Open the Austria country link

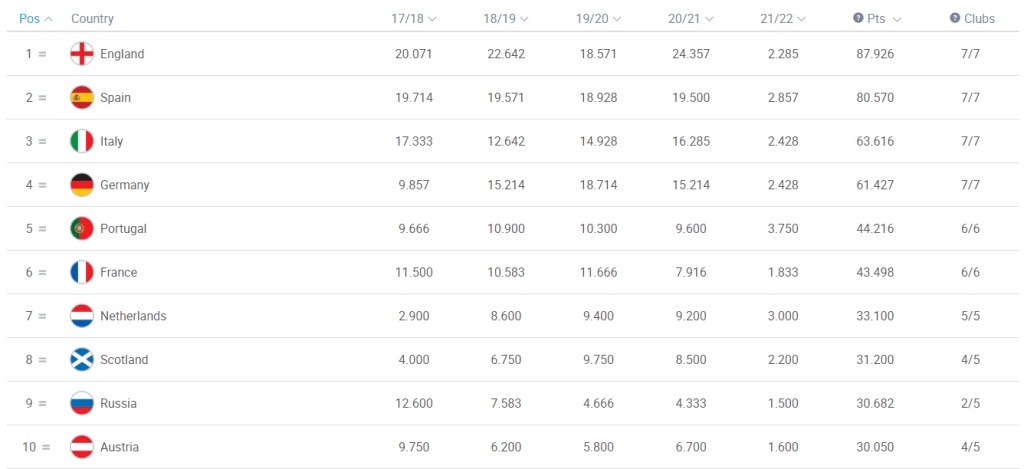119,447
